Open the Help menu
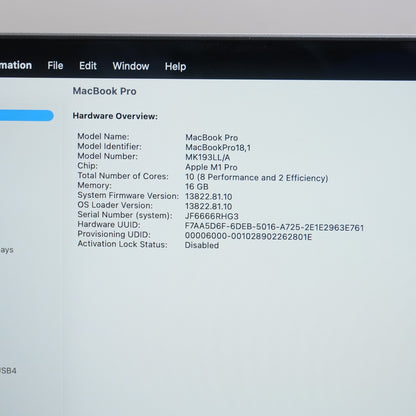 coord(175,66)
